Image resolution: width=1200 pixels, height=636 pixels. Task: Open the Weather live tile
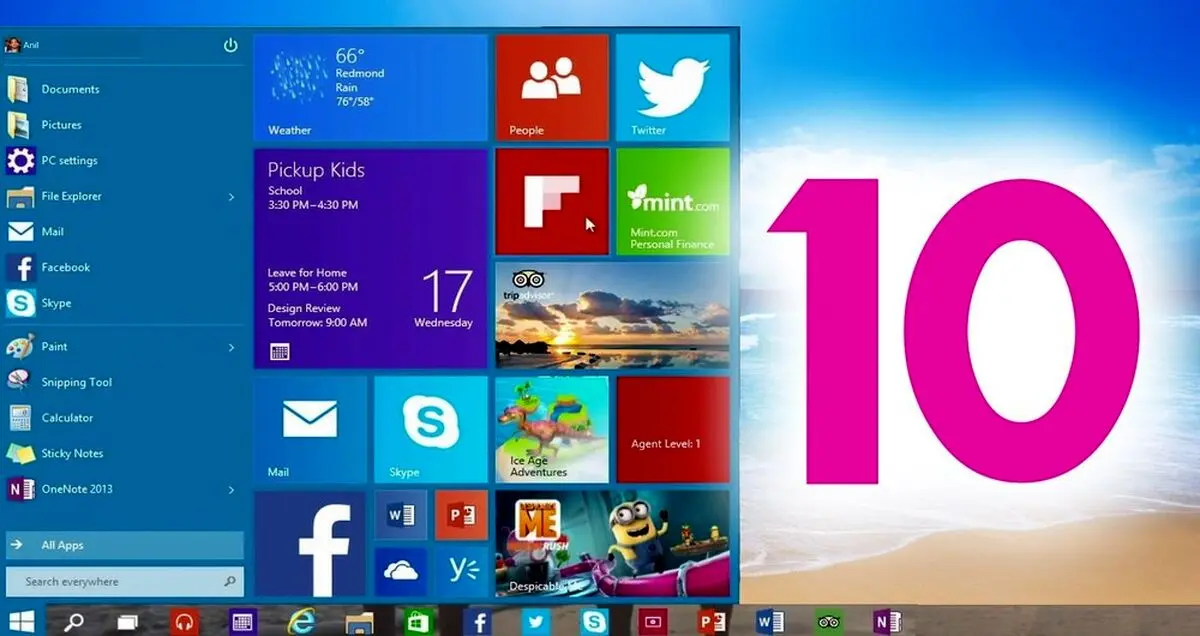[x=370, y=88]
